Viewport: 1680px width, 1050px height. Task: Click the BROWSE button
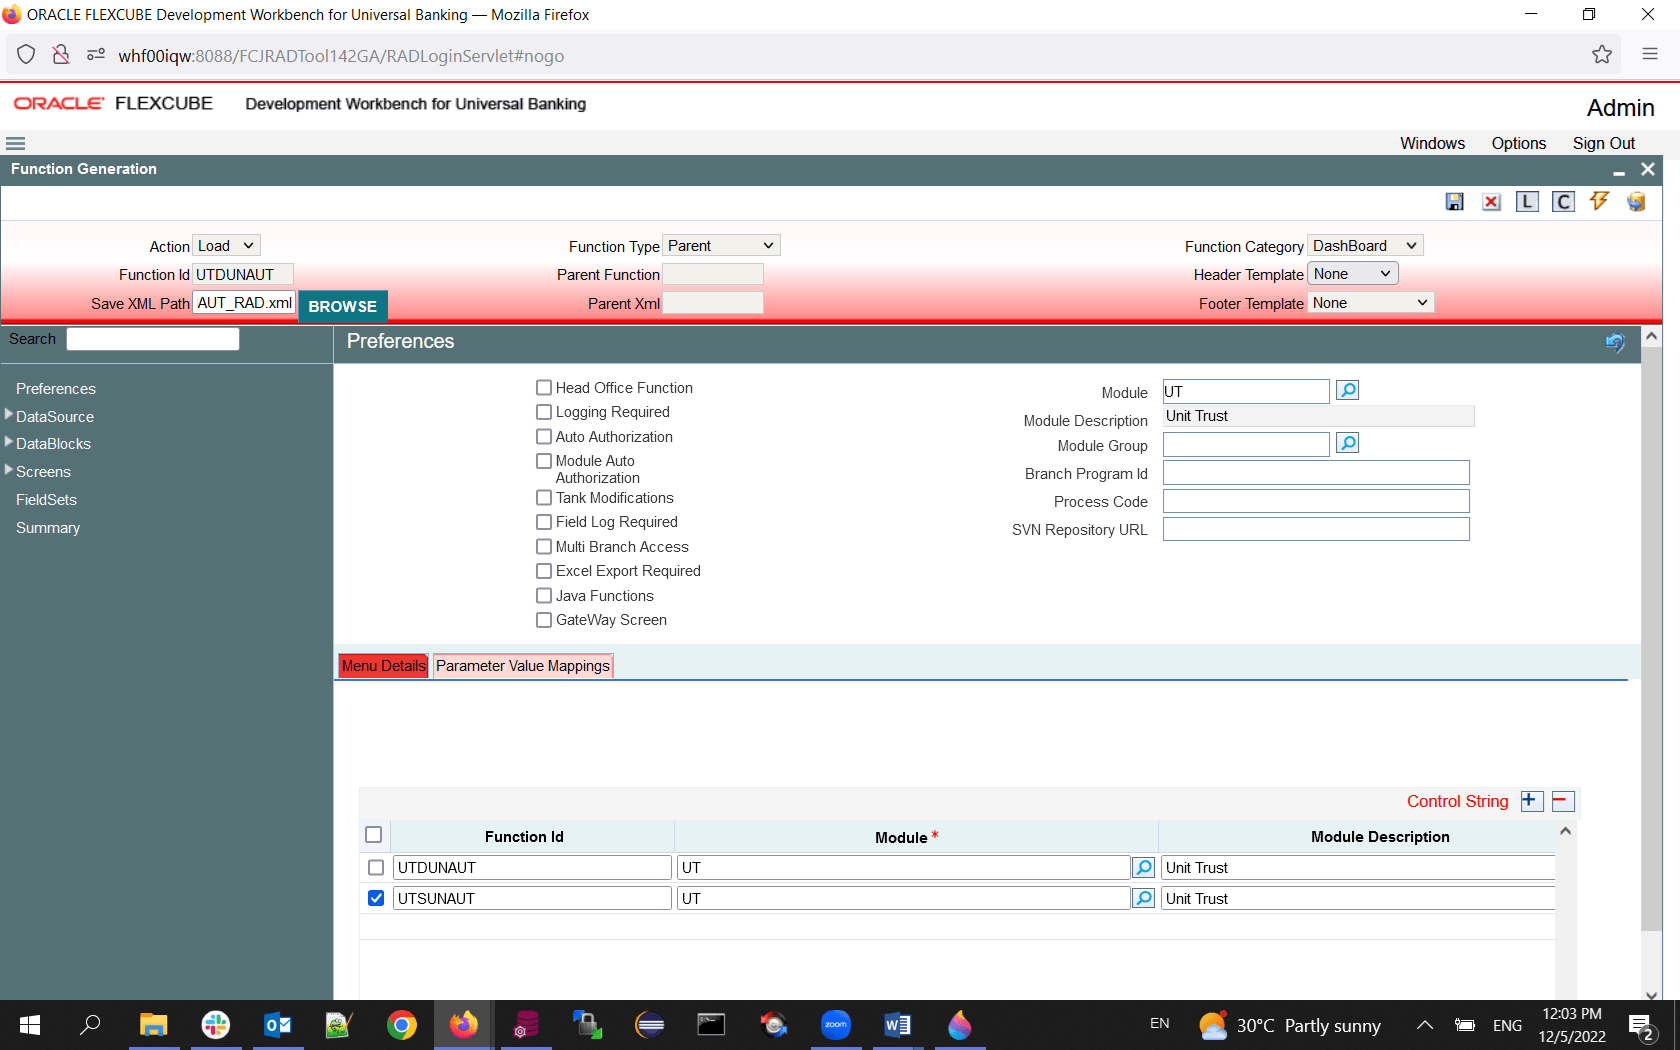pyautogui.click(x=342, y=306)
